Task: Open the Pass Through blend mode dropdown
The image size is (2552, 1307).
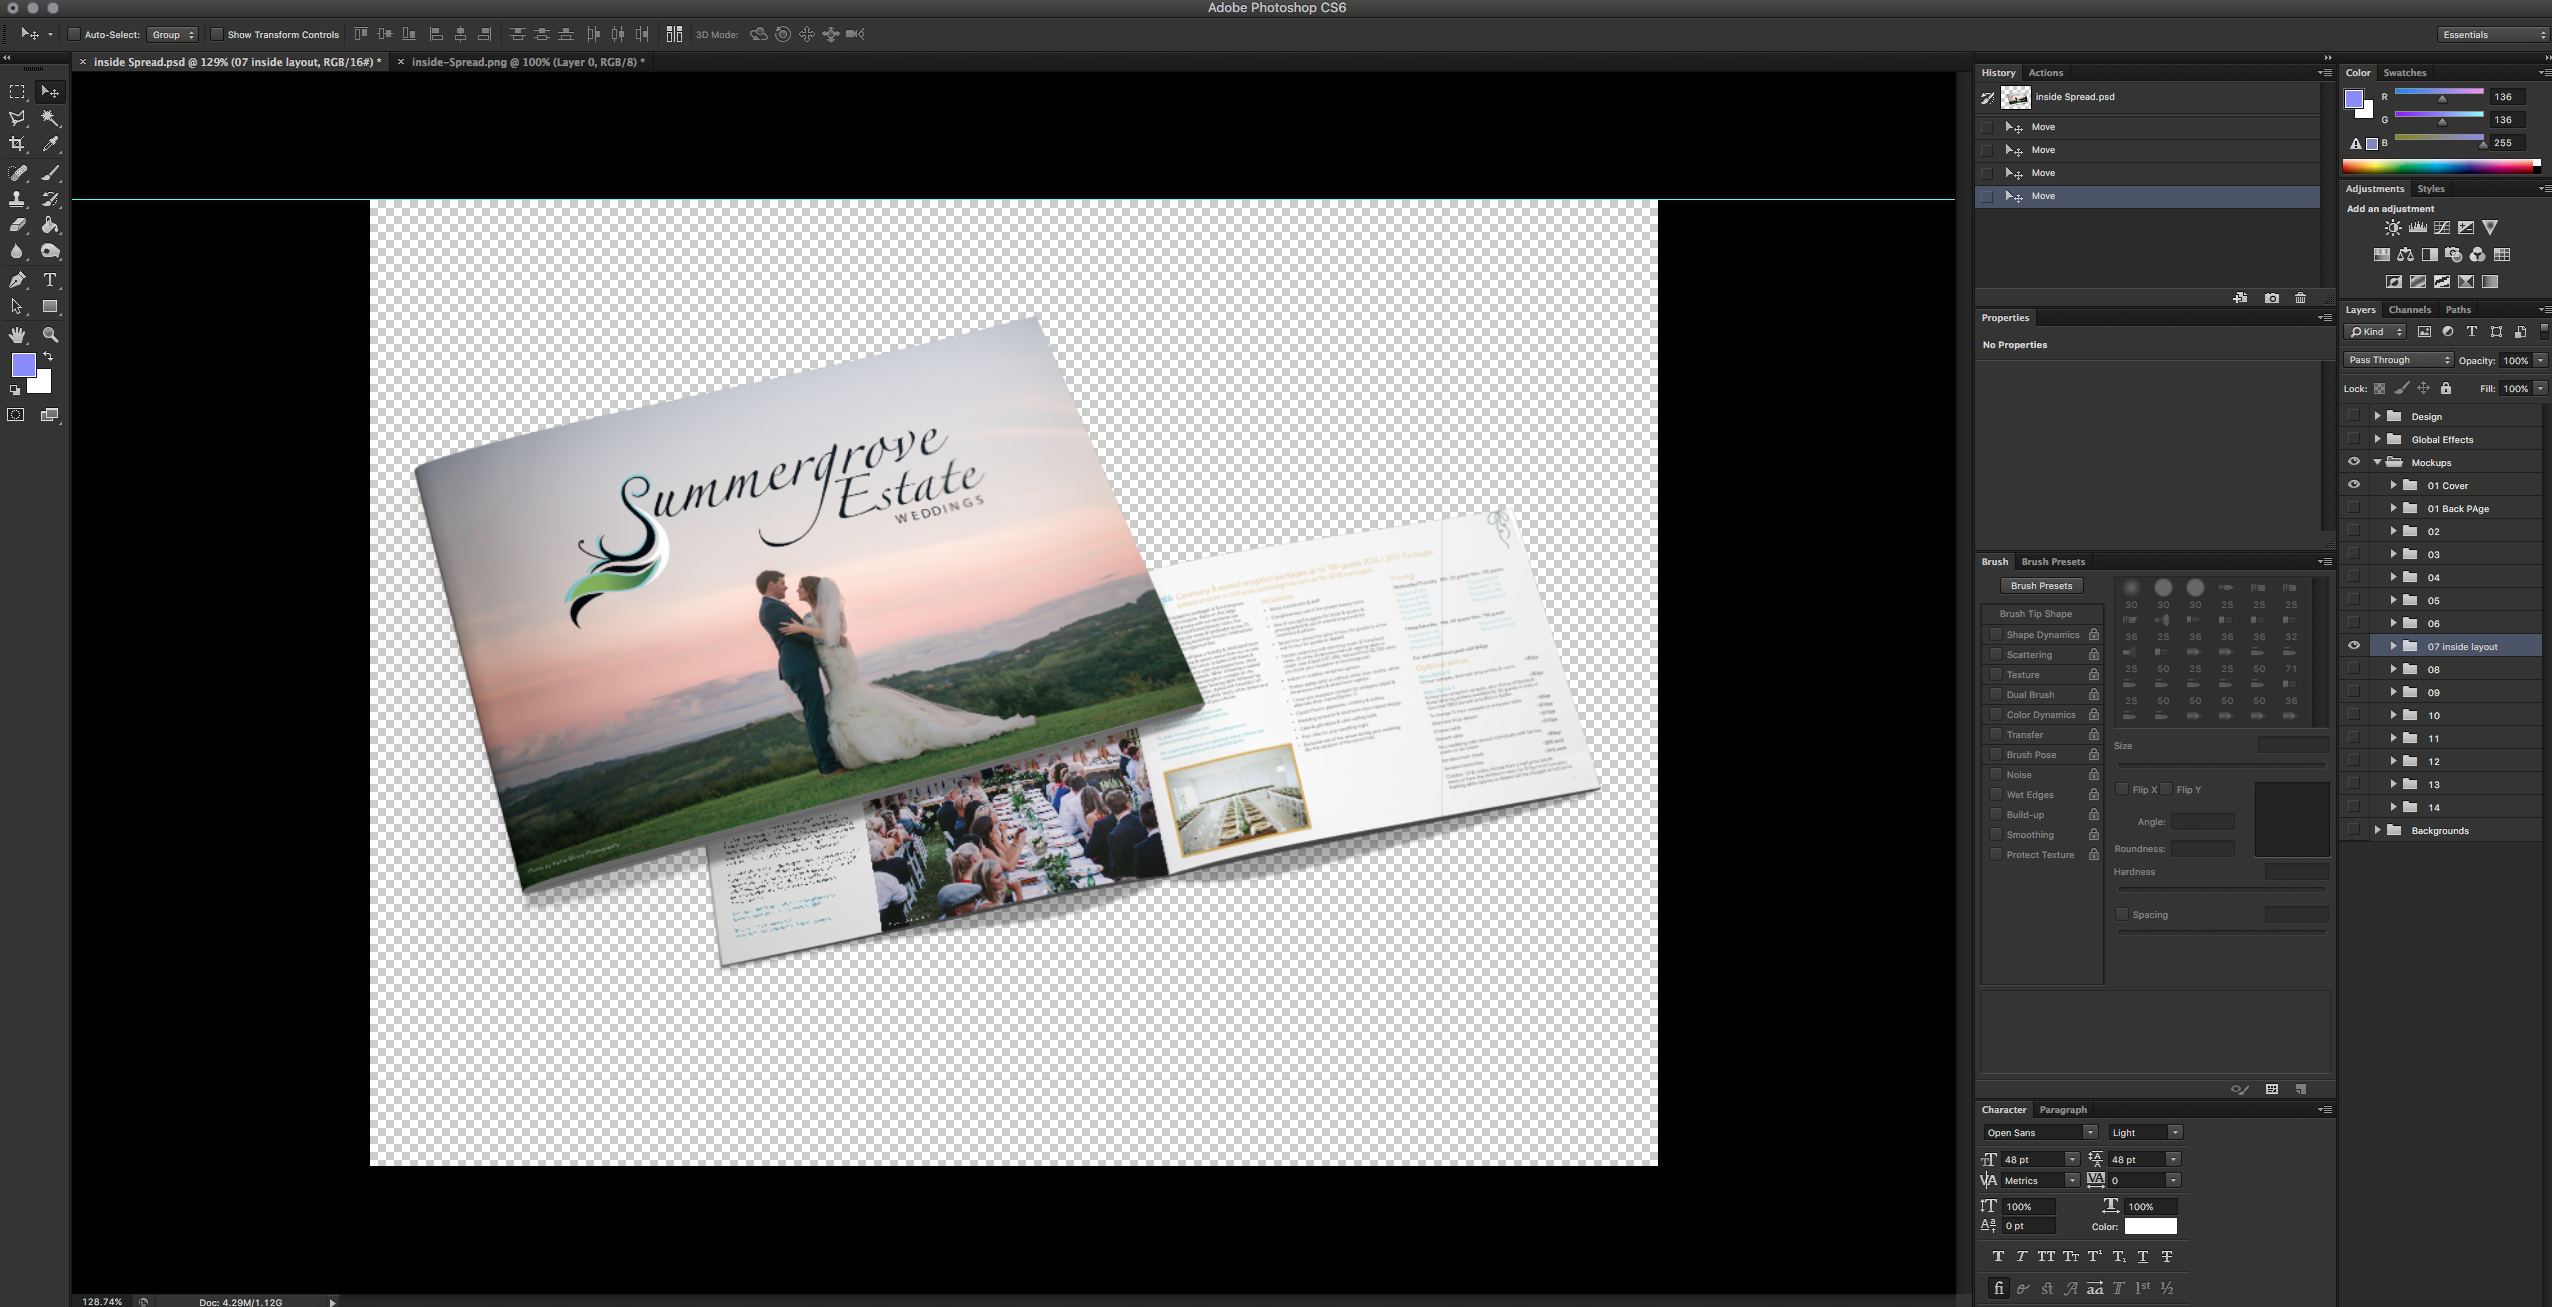Action: coord(2398,360)
